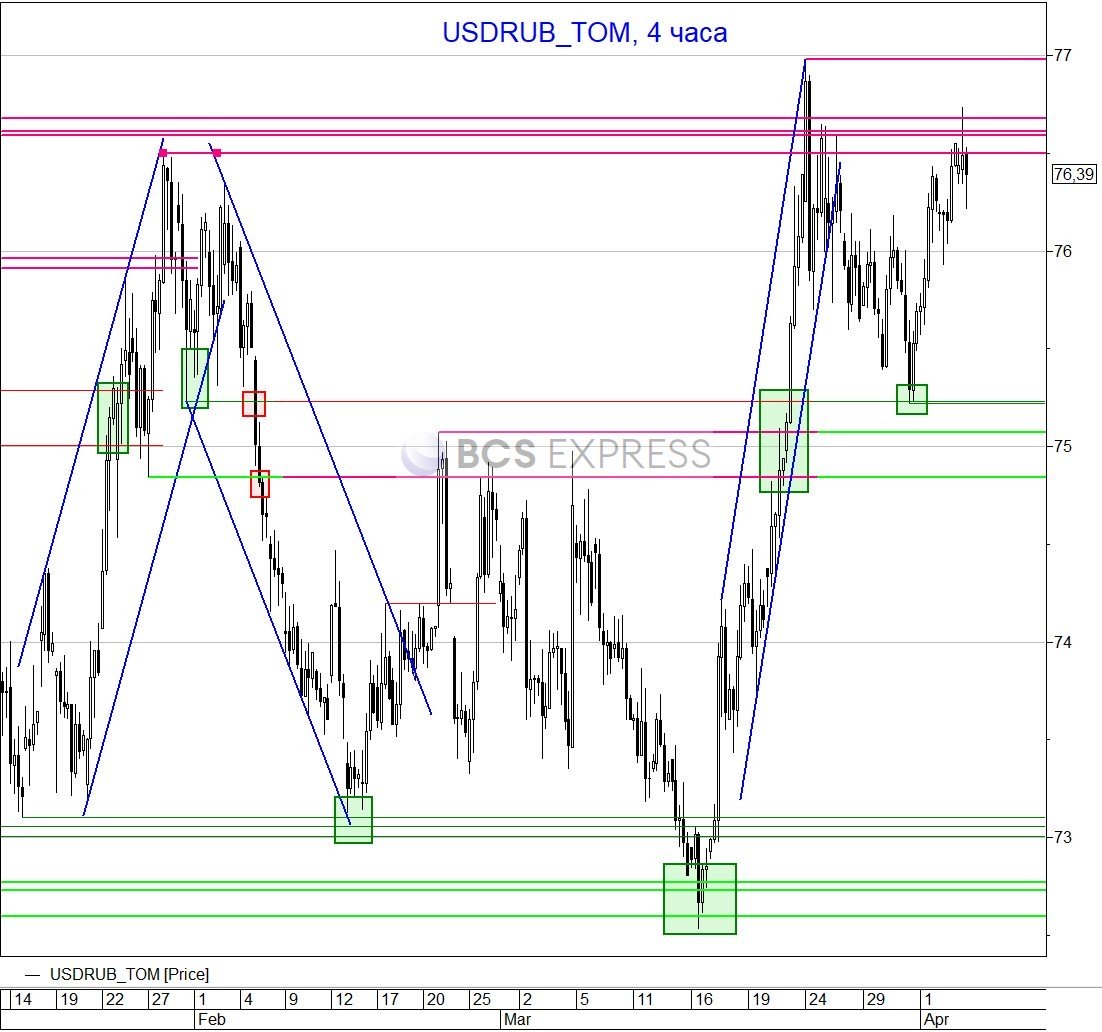1102x1032 pixels.
Task: Click the small green box near April 1
Action: tap(911, 399)
